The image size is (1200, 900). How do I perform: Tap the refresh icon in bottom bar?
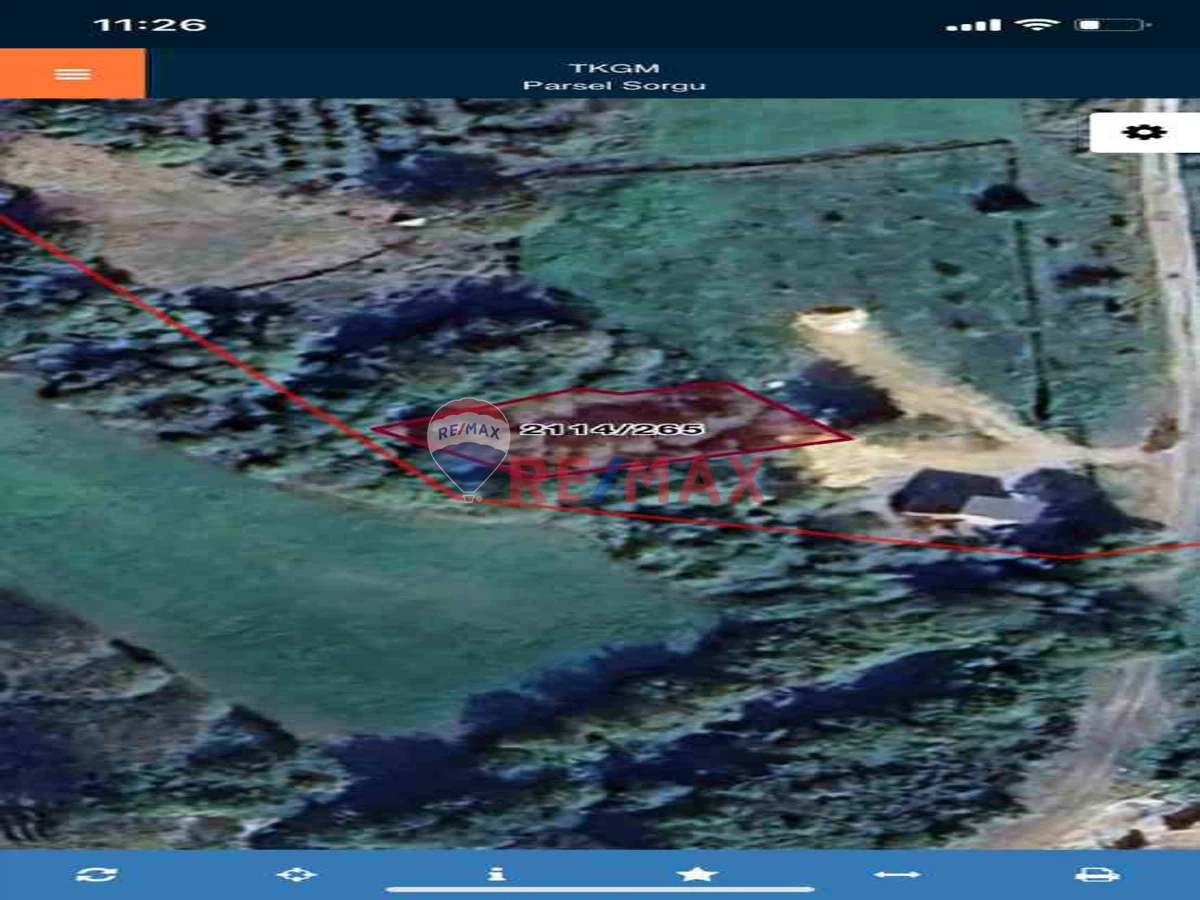96,874
